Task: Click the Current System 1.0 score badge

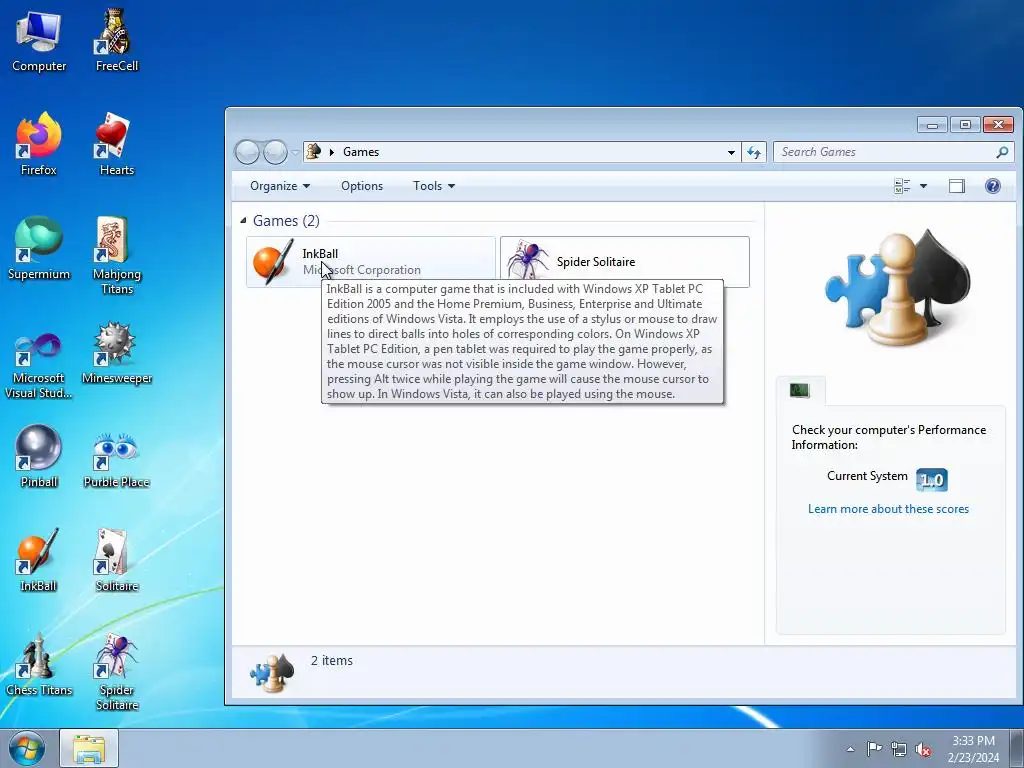Action: pos(931,480)
